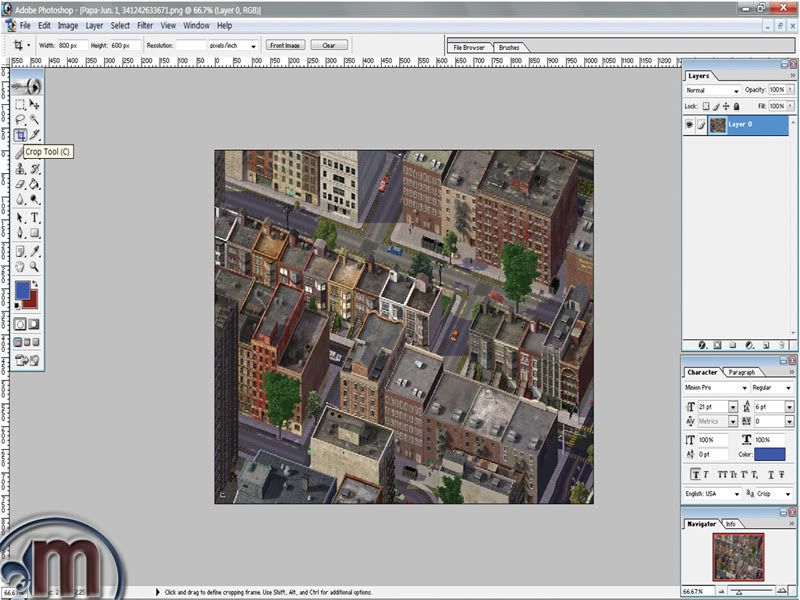Toggle Faux Bold in Character panel
Screen dimensions: 800x600
point(695,474)
